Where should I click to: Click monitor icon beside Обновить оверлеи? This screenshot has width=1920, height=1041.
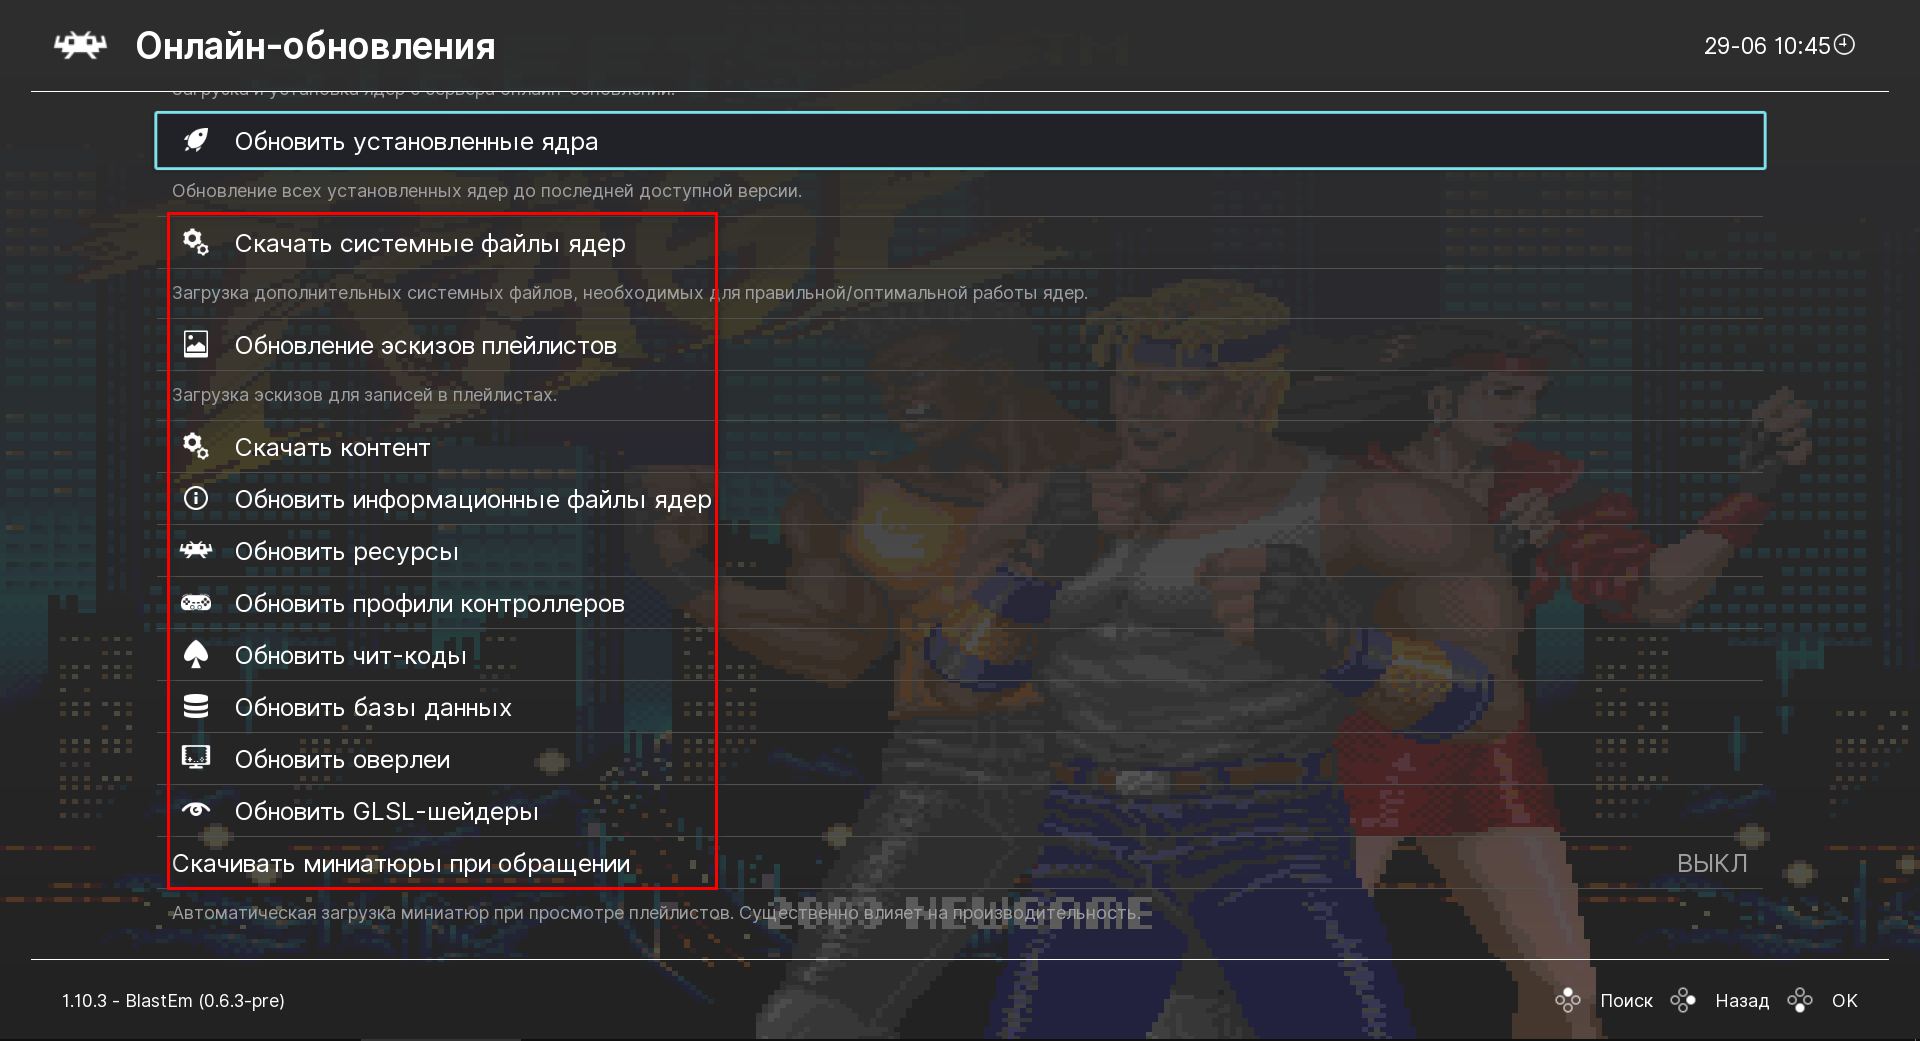tap(196, 758)
